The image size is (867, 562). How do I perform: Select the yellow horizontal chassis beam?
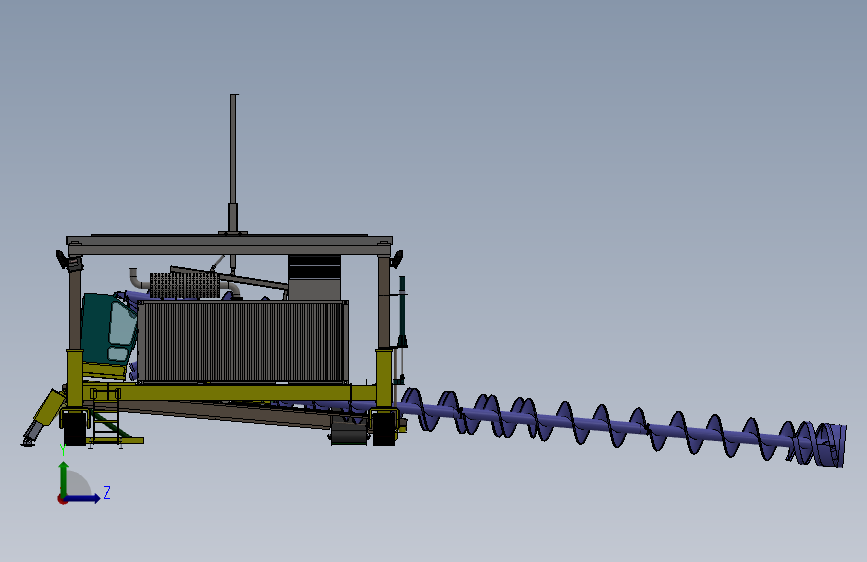(229, 393)
